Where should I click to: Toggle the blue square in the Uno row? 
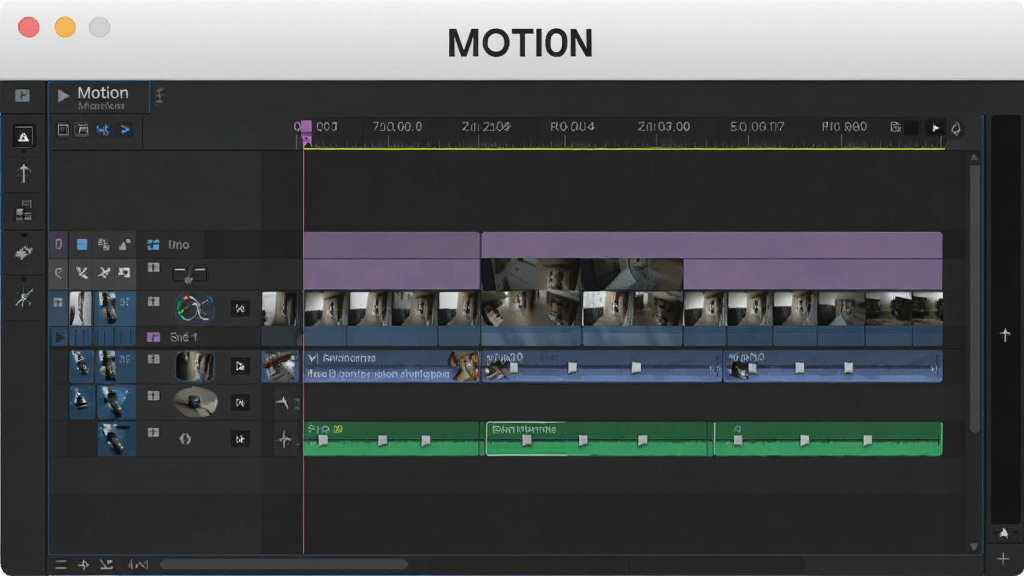(x=82, y=244)
